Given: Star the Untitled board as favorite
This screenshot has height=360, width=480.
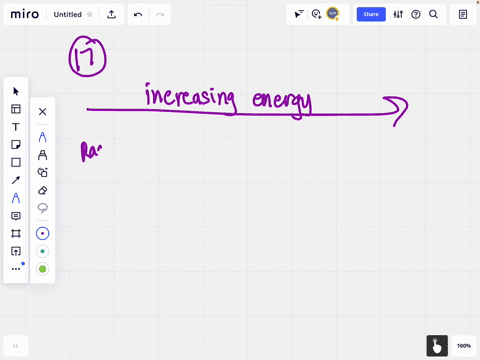Looking at the screenshot, I should 90,14.
